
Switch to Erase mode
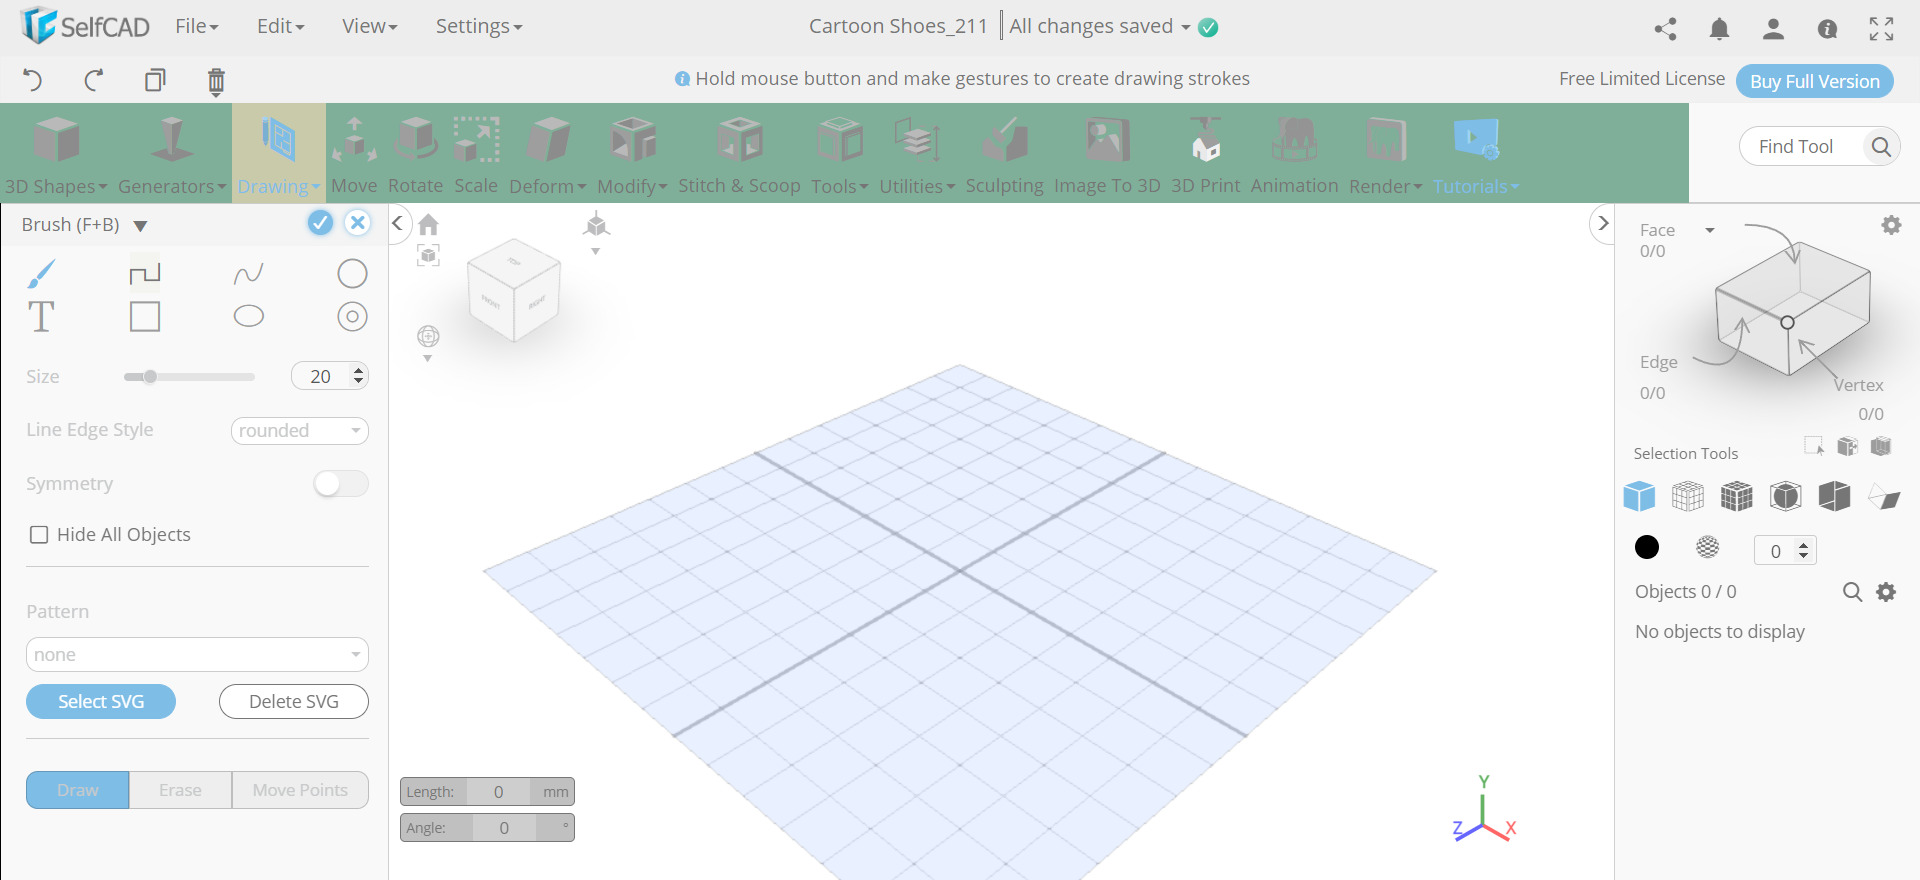click(x=180, y=790)
